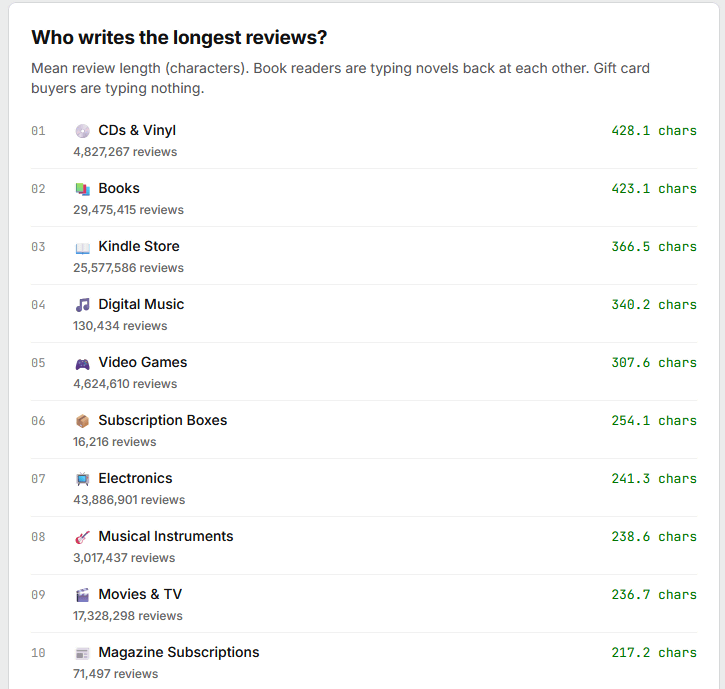Click the CDs & Vinyl disc icon

82,131
